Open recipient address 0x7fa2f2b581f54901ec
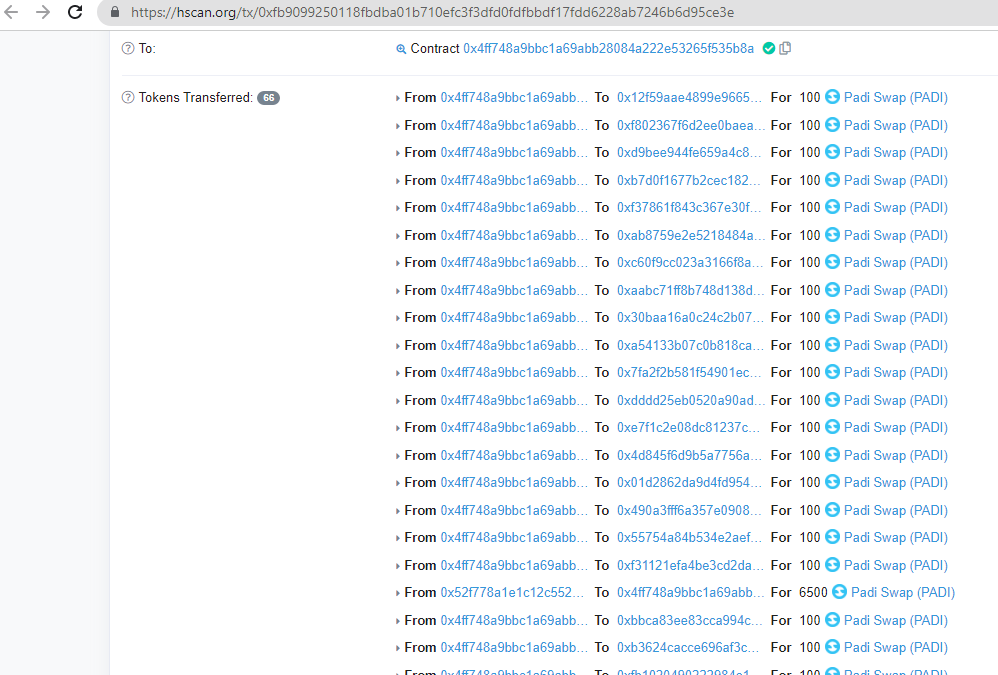The height and width of the screenshot is (675, 998). click(x=689, y=372)
